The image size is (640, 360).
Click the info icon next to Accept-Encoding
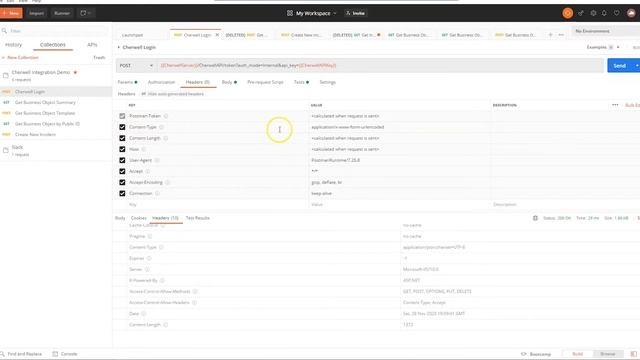(x=167, y=182)
